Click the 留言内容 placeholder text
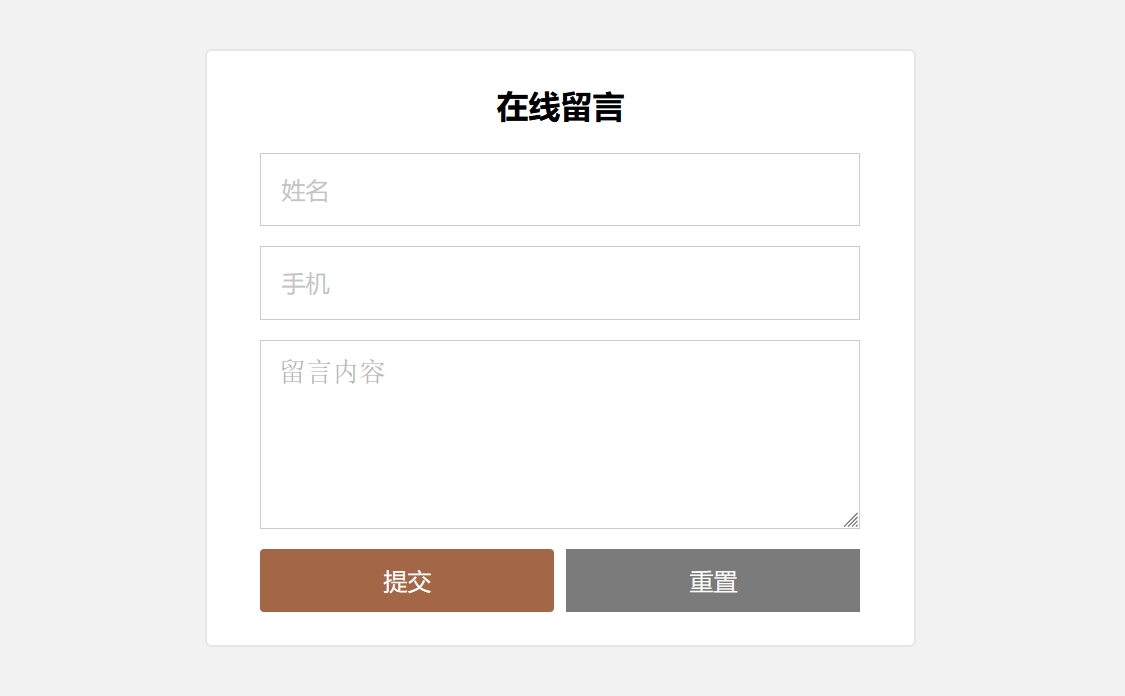Viewport: 1125px width, 696px height. pyautogui.click(x=332, y=373)
